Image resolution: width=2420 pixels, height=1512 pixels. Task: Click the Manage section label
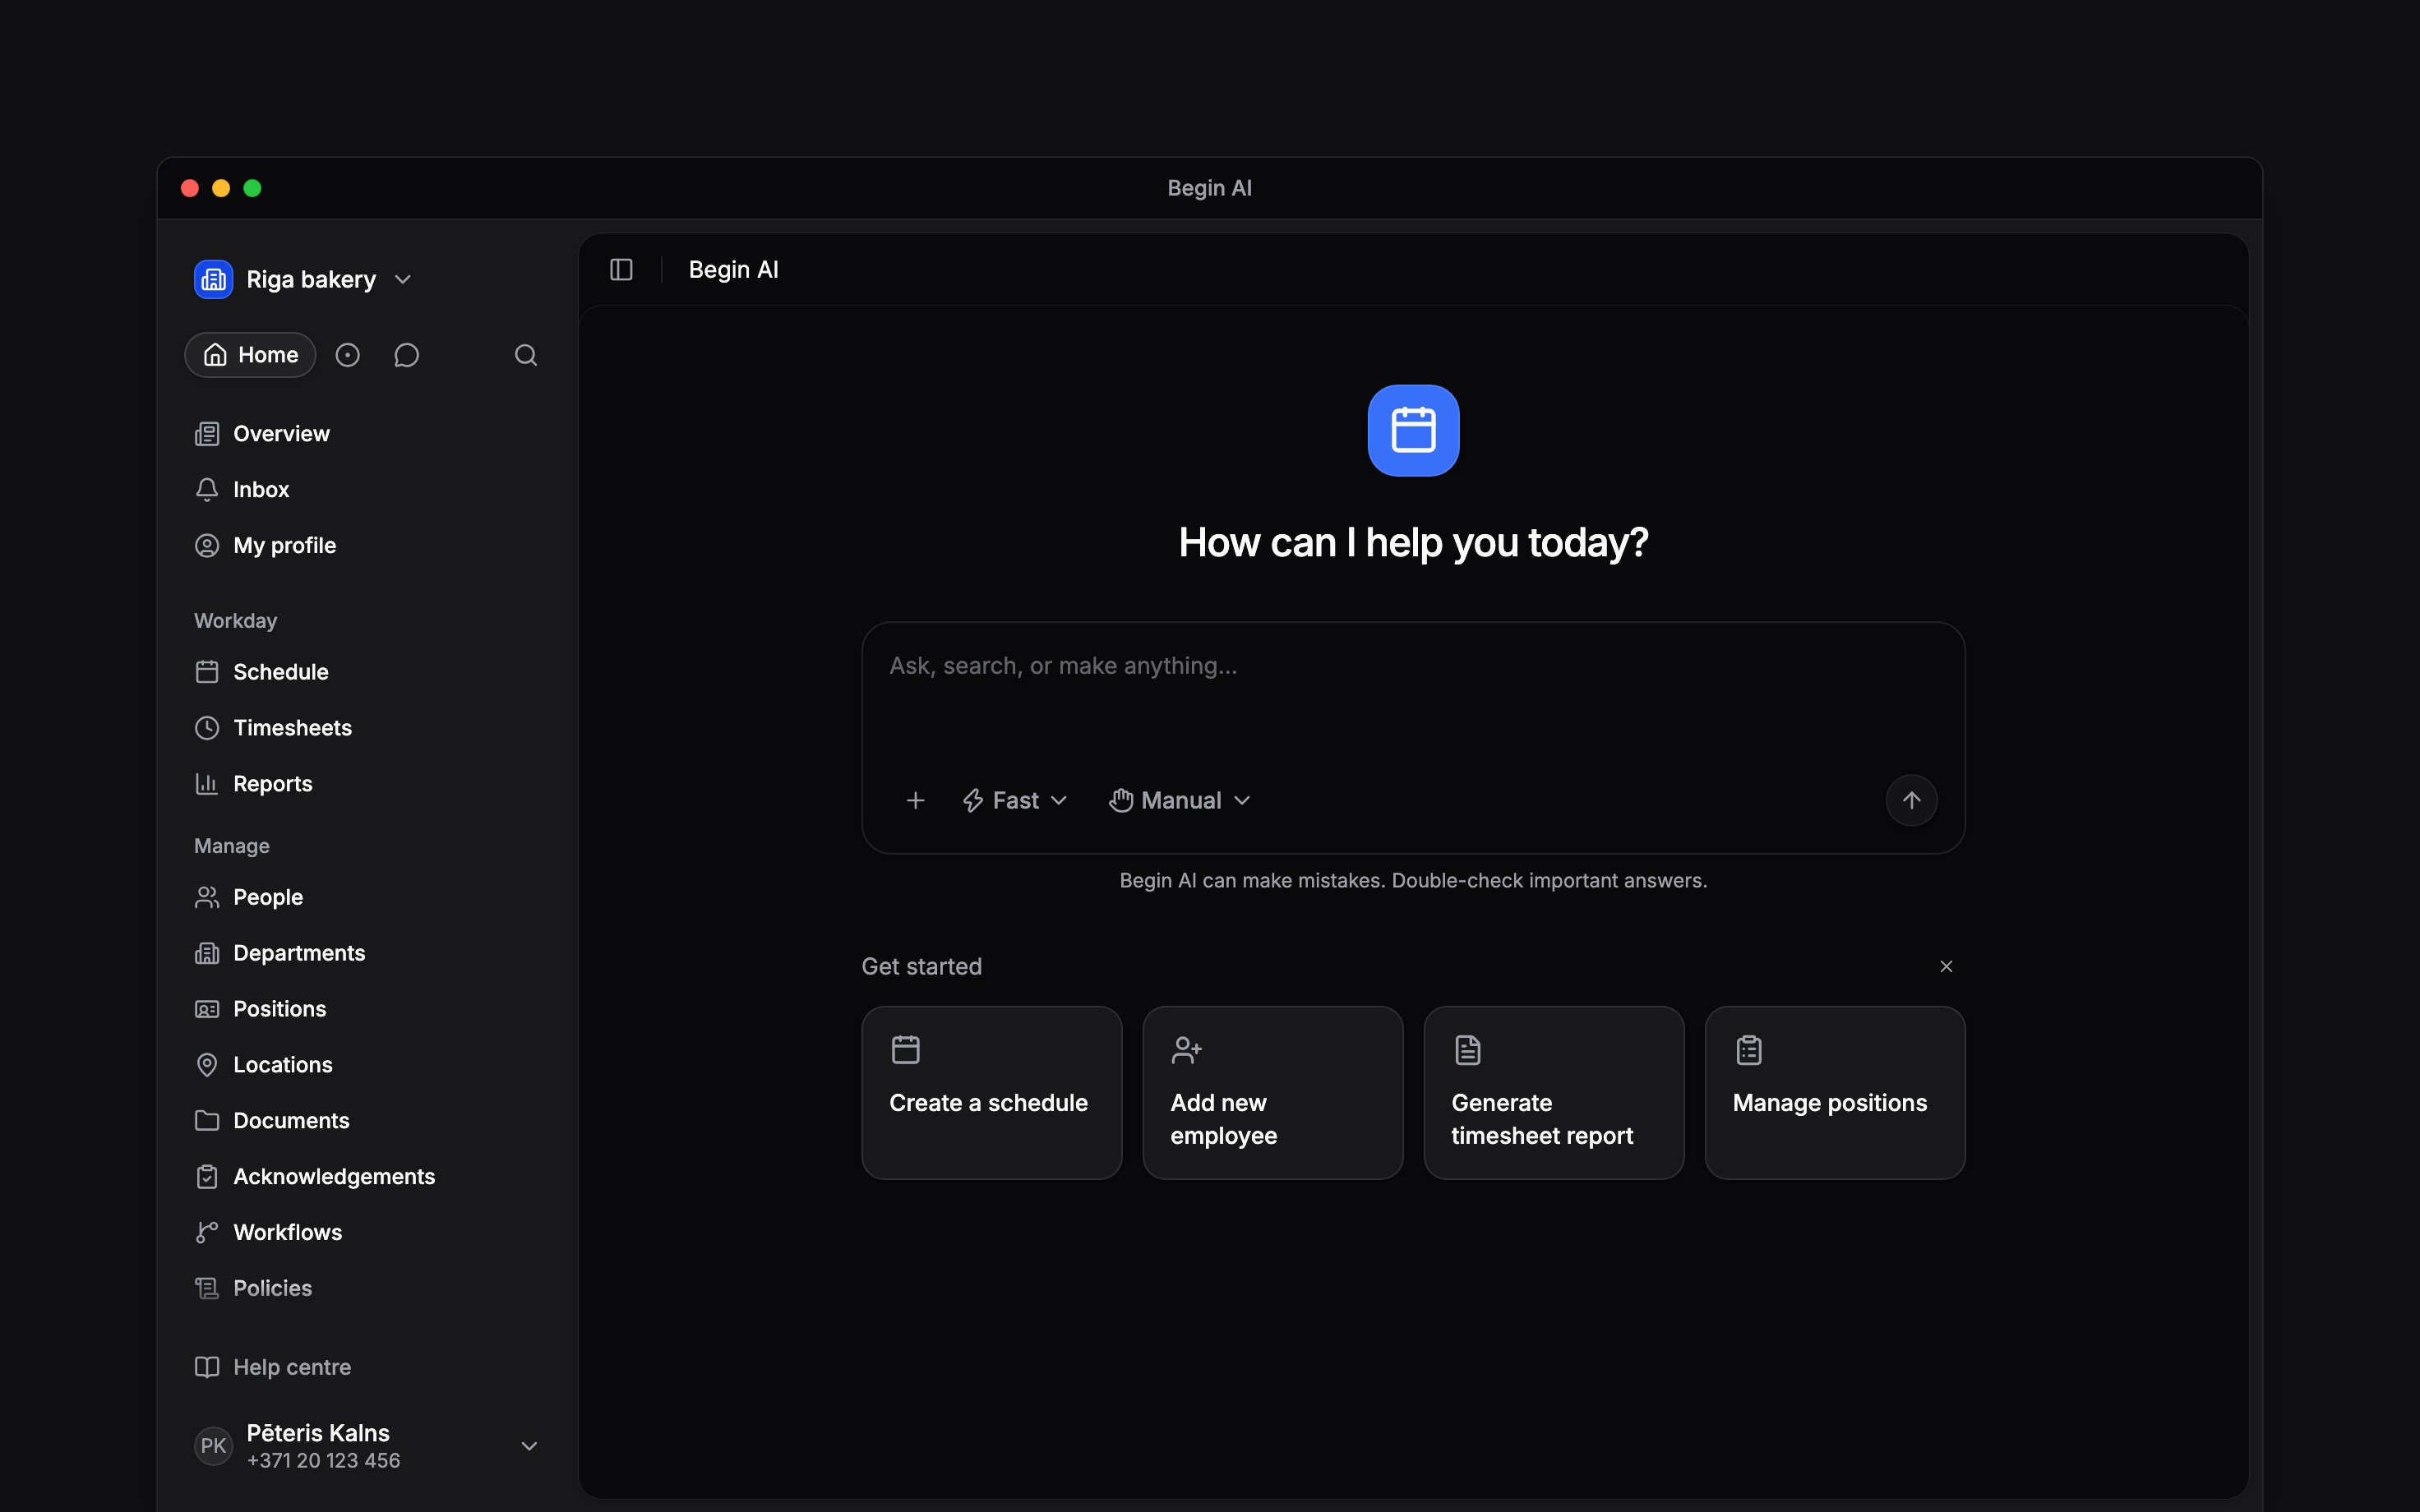pos(231,846)
